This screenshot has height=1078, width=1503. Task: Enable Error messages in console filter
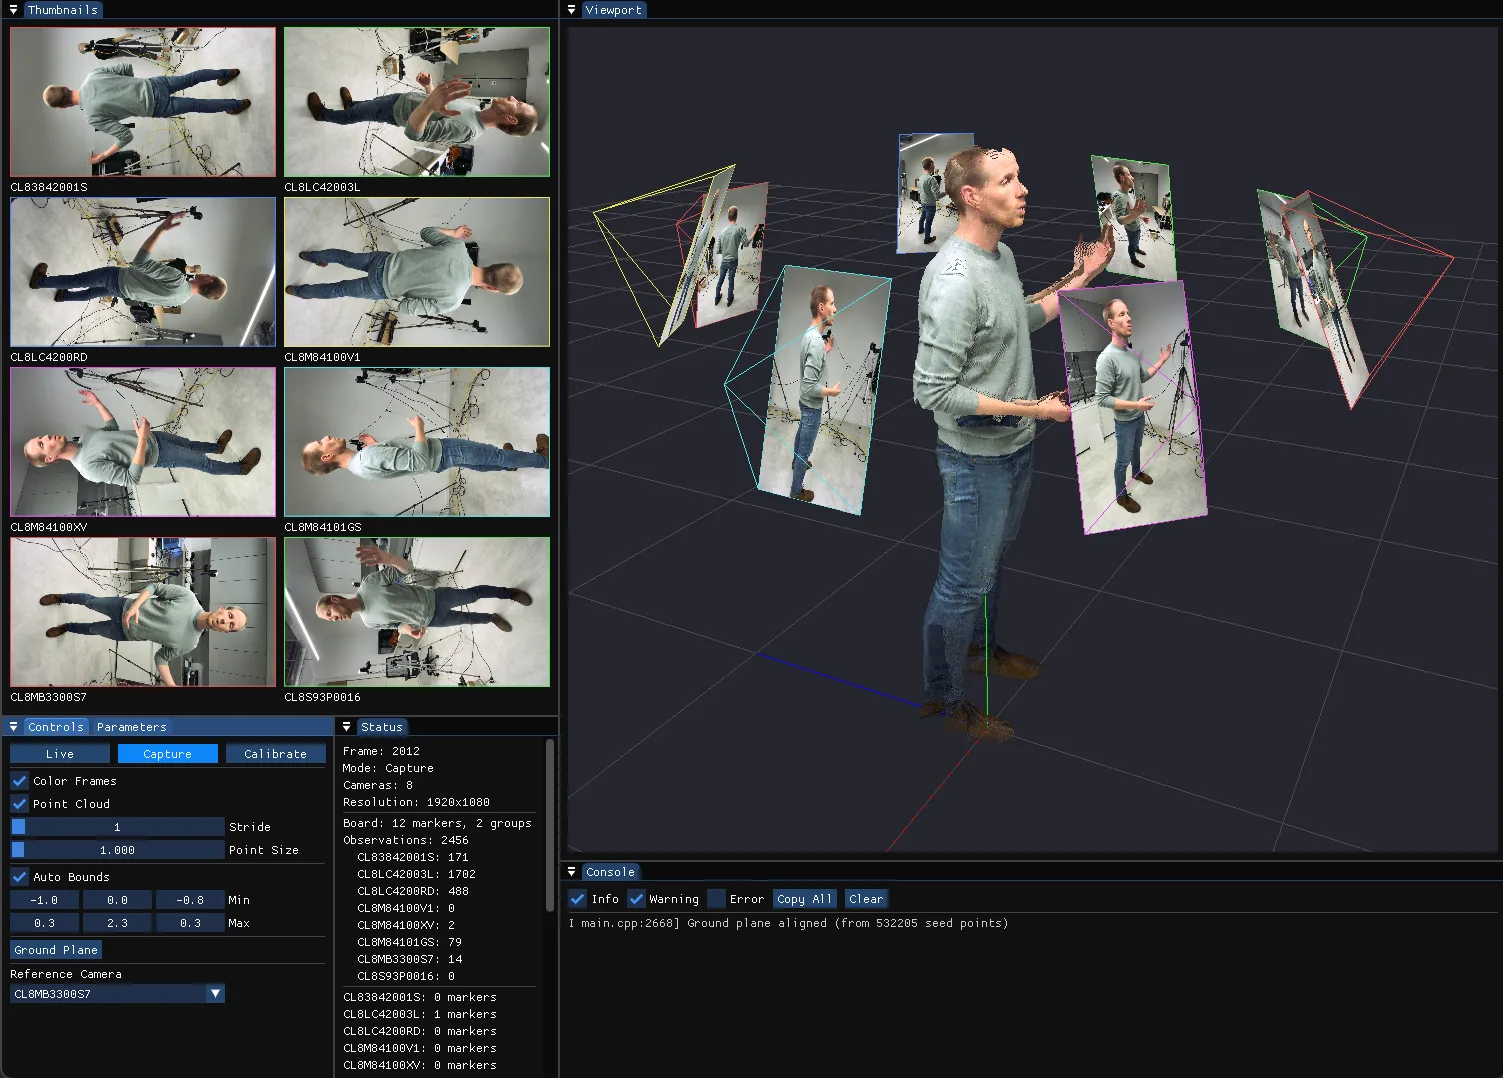(716, 898)
